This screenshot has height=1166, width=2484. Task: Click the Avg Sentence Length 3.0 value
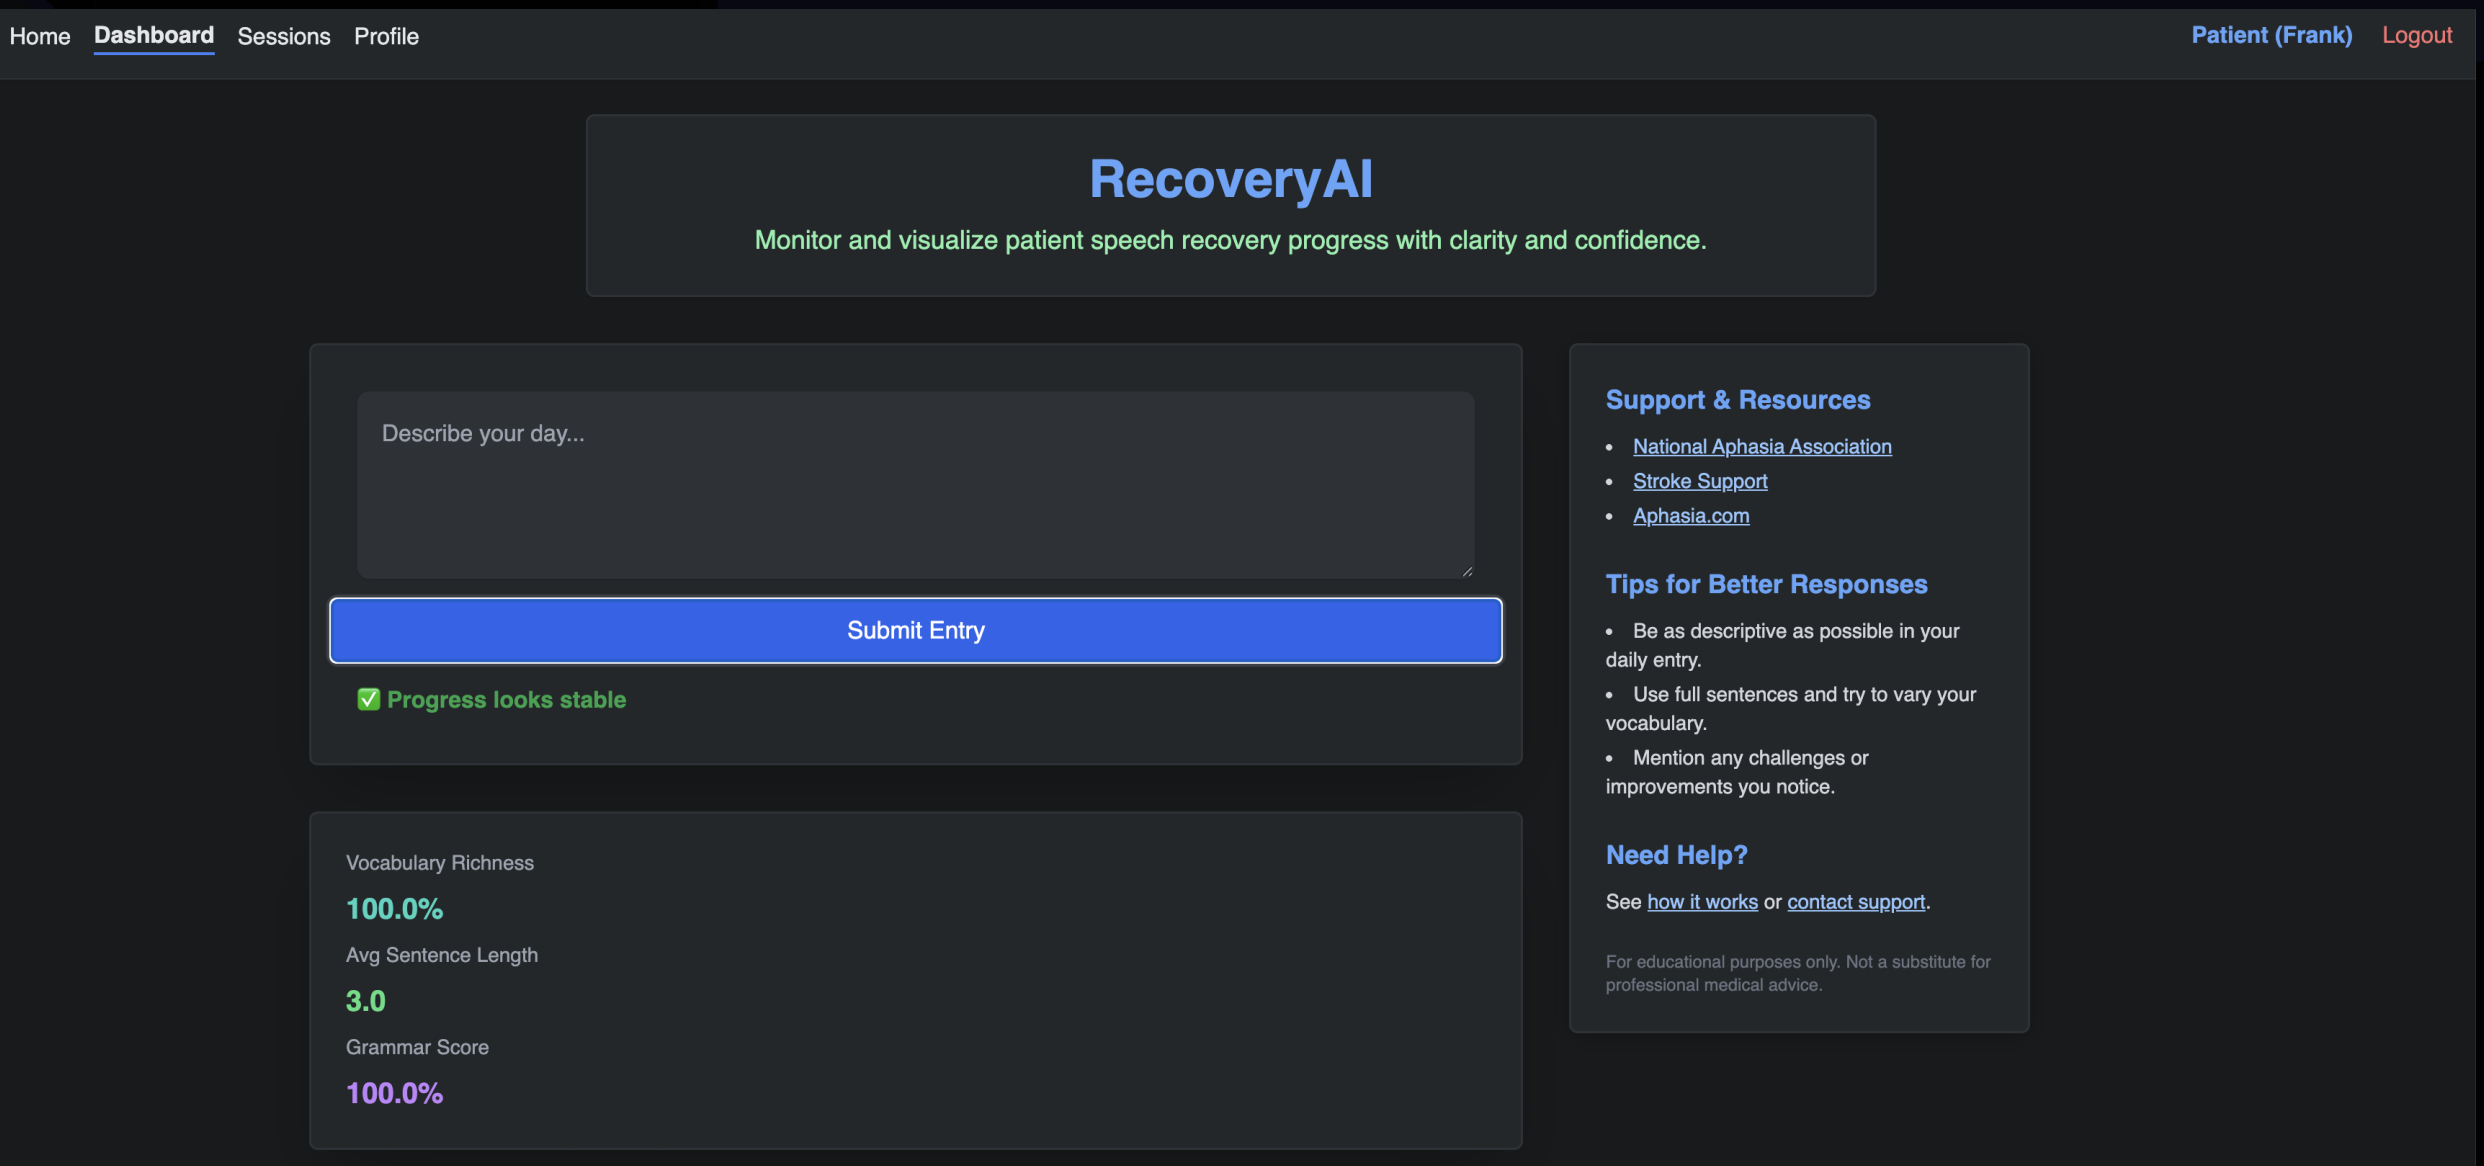[365, 1000]
